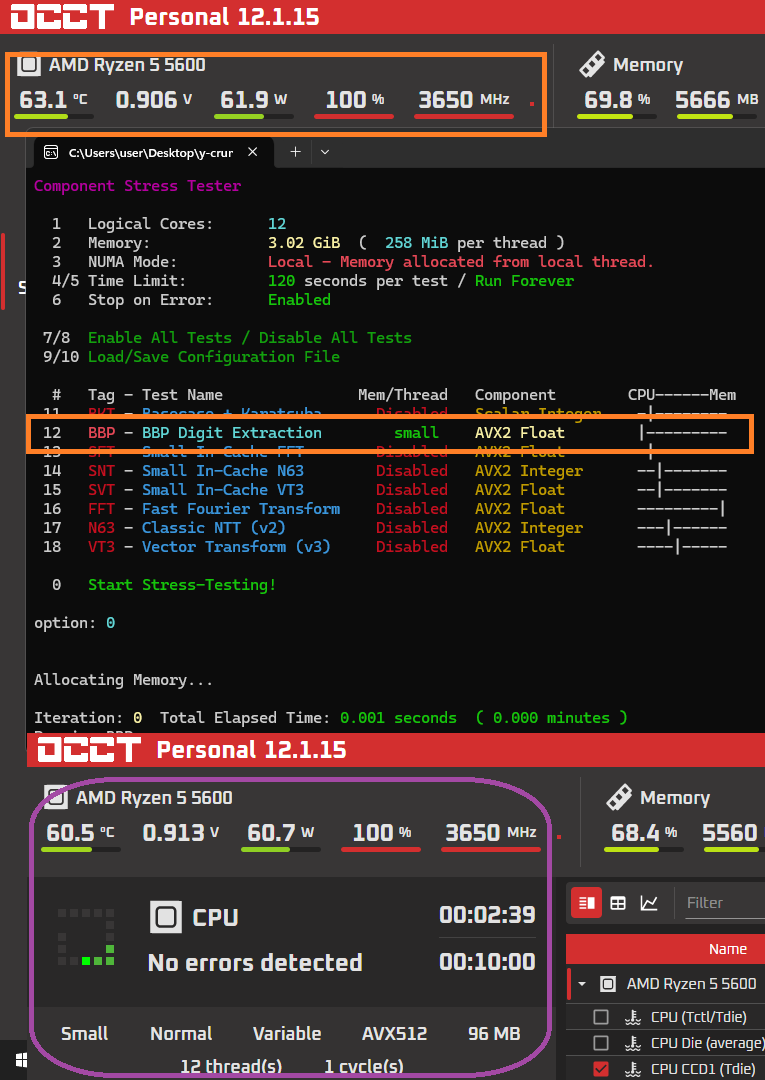This screenshot has height=1080, width=765.
Task: Click the AVX512 instruction set setting
Action: 395,1033
